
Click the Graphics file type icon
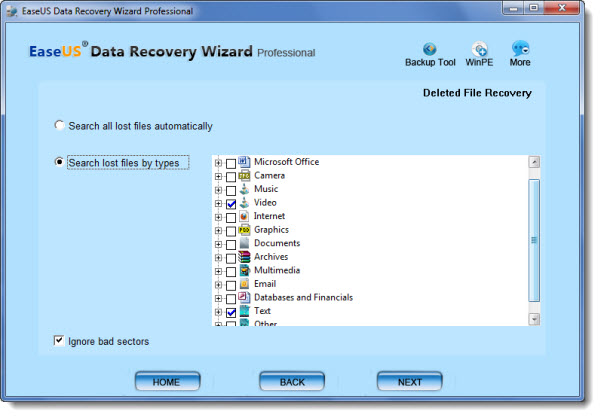(x=244, y=230)
